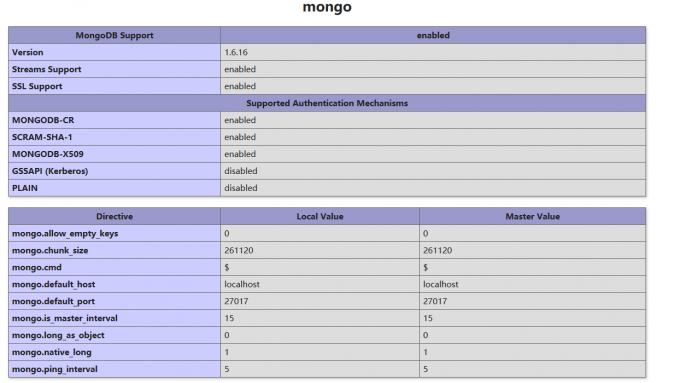Select 'mongo.default_host' directive
The width and height of the screenshot is (680, 383).
tap(53, 284)
